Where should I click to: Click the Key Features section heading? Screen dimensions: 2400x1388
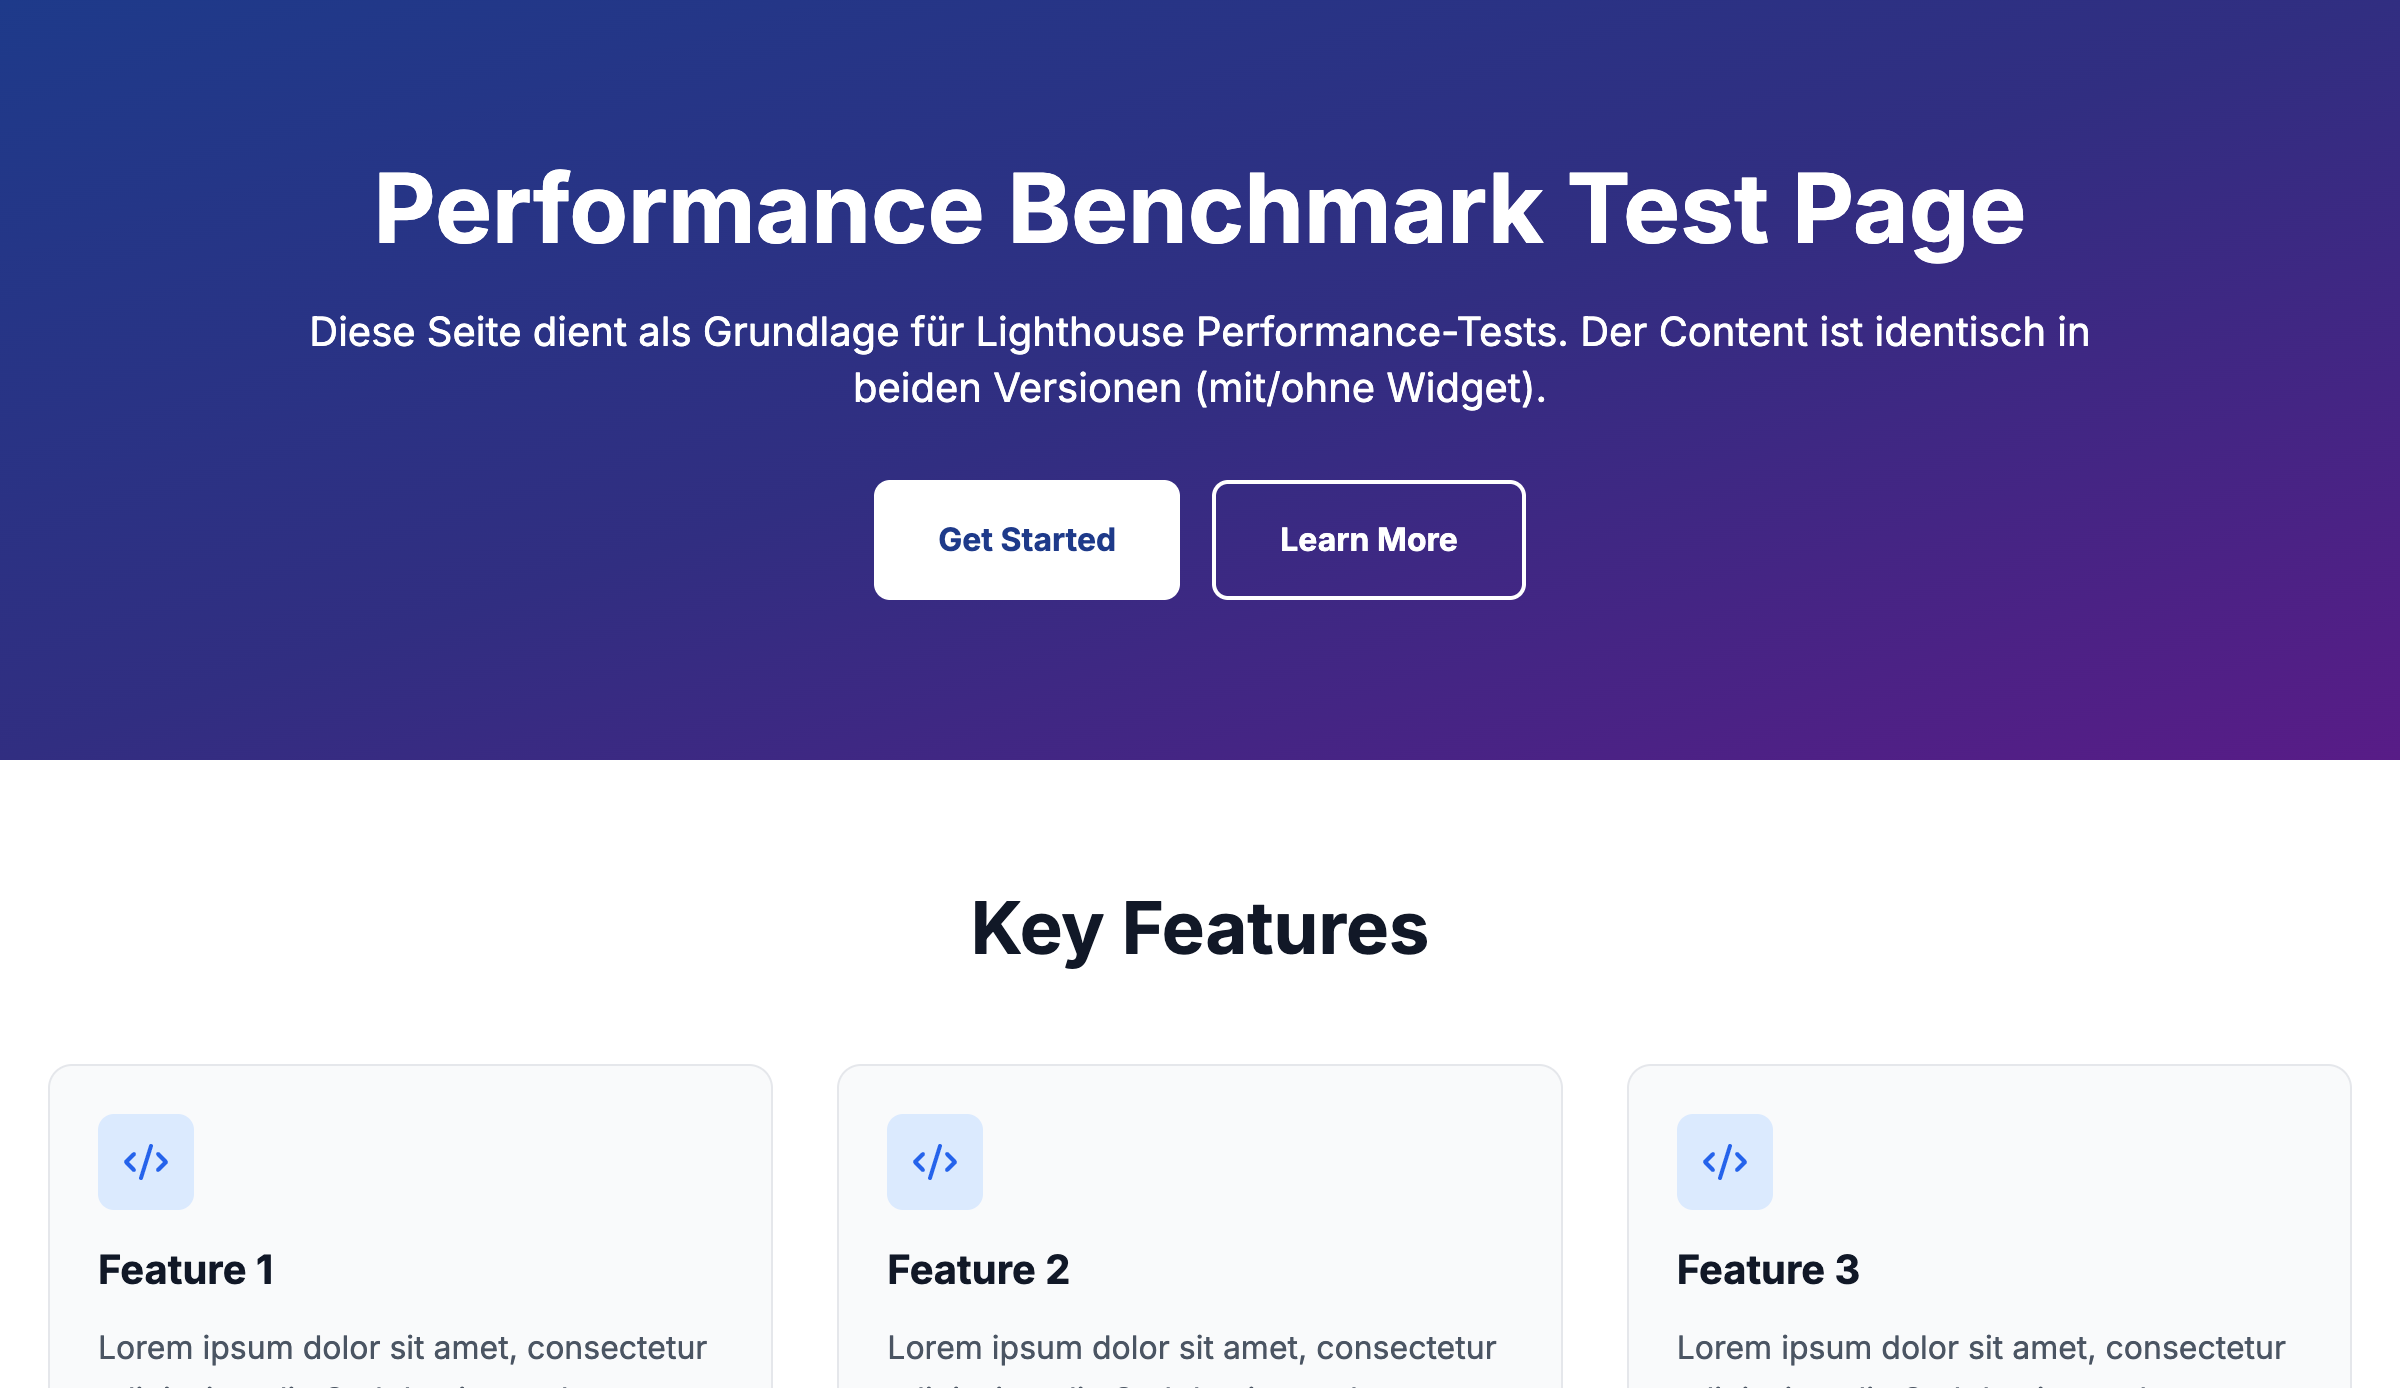click(1199, 929)
